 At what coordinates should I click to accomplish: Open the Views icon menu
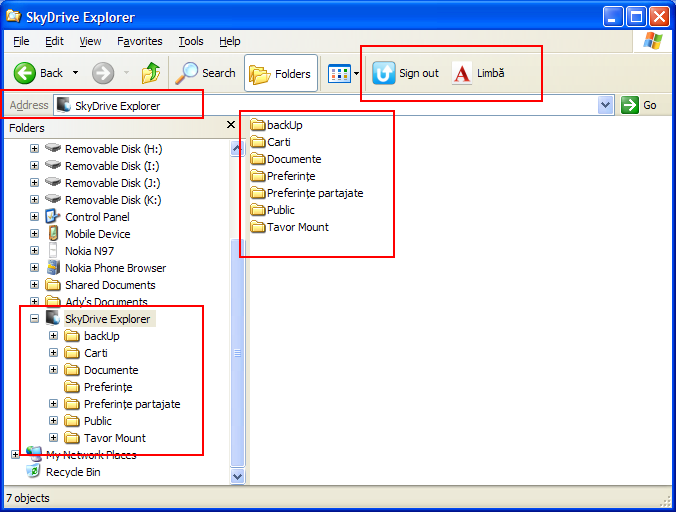click(339, 74)
